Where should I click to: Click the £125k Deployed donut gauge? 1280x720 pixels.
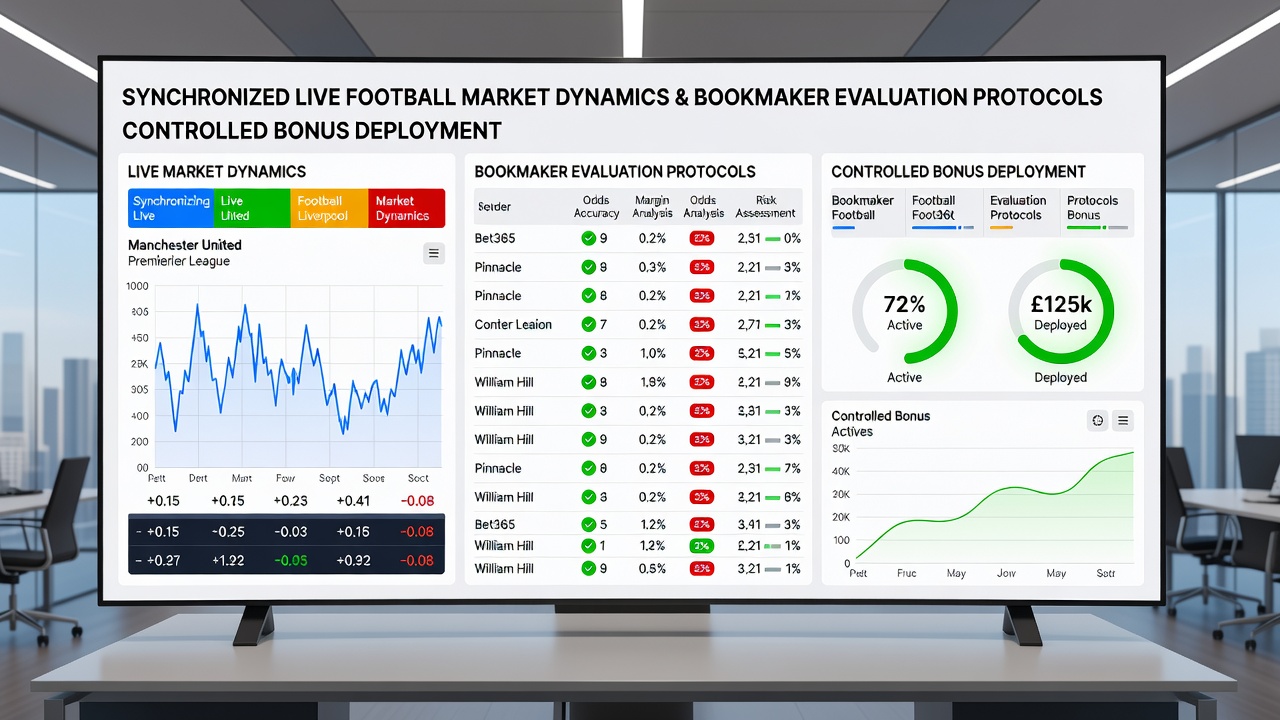pyautogui.click(x=1060, y=312)
